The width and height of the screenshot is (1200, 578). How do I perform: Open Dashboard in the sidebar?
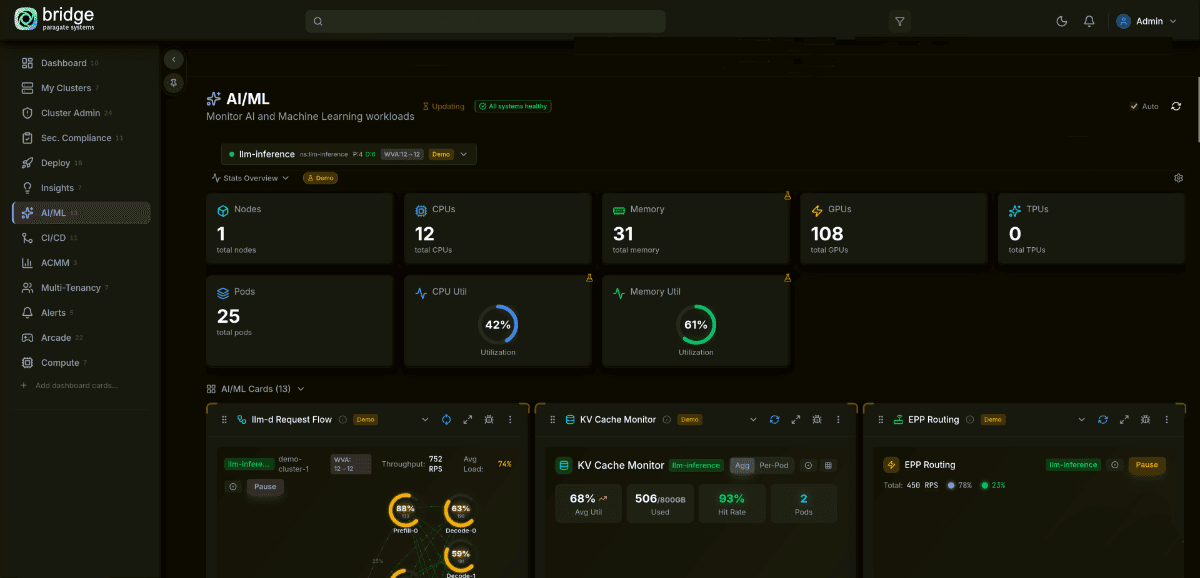(81, 63)
